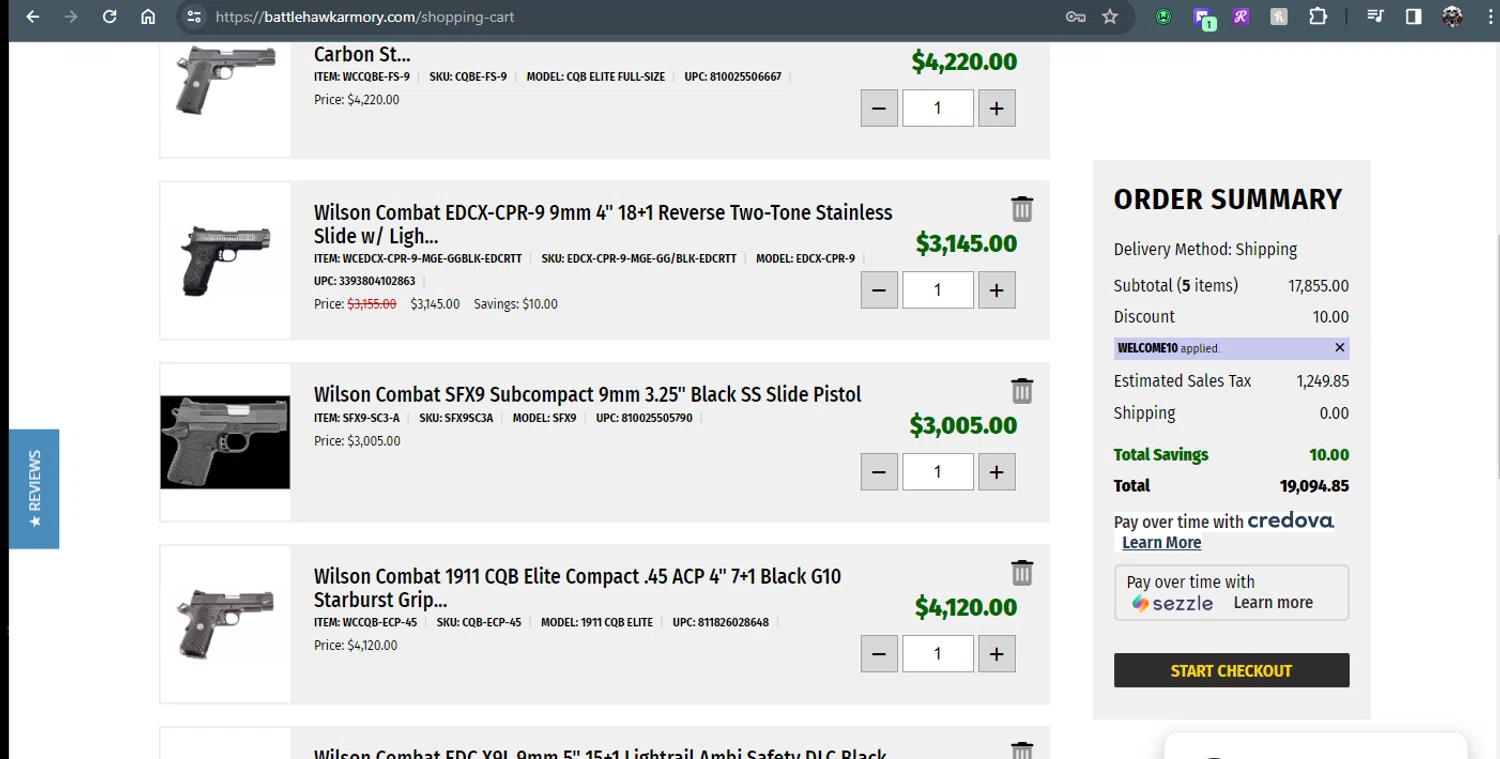
Task: Click the Start Checkout button
Action: (1231, 671)
